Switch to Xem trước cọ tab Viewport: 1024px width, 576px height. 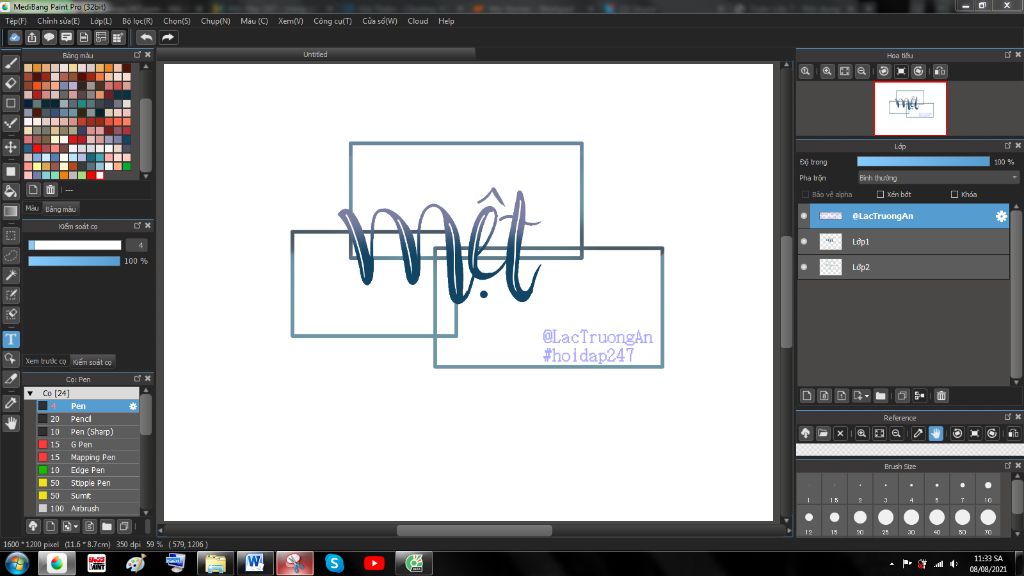tap(46, 361)
